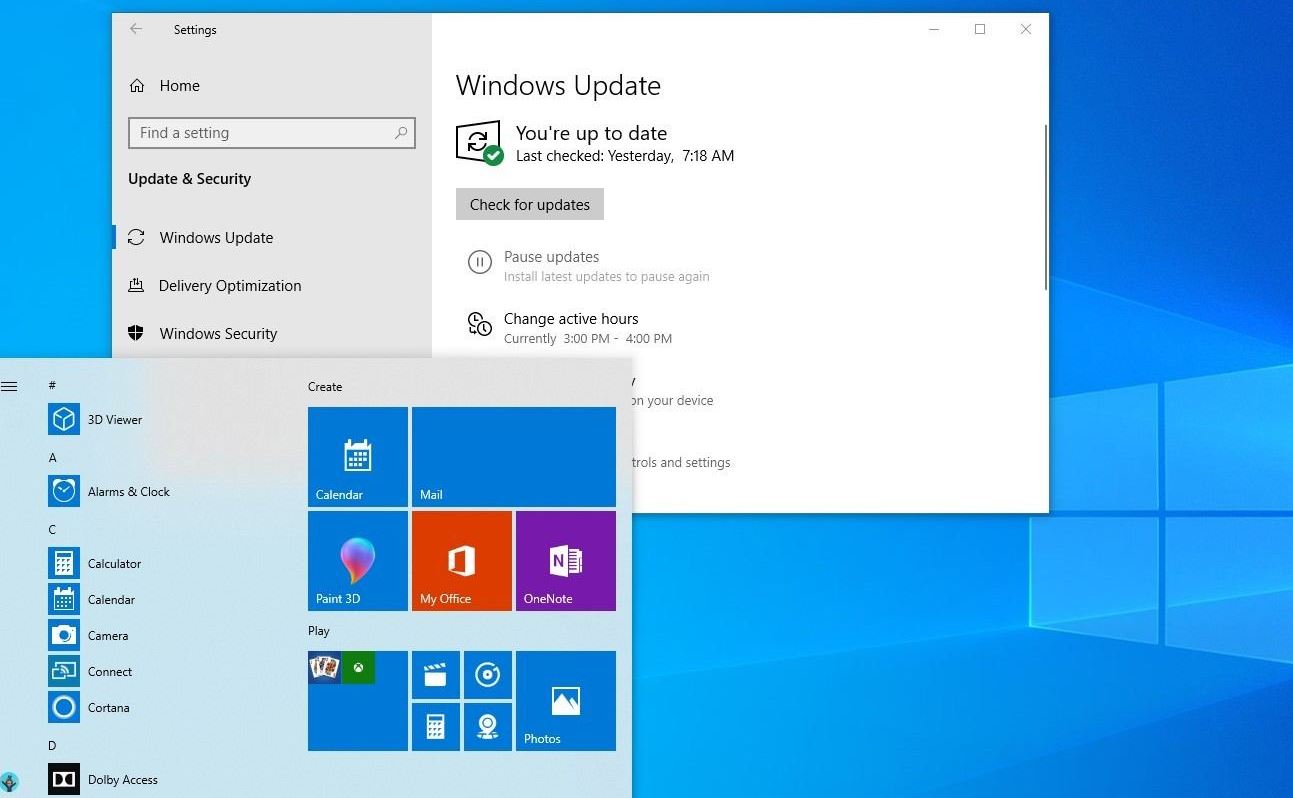Screen dimensions: 1293x798
Task: Open the Solitaire cards tile in folder
Action: 325,667
